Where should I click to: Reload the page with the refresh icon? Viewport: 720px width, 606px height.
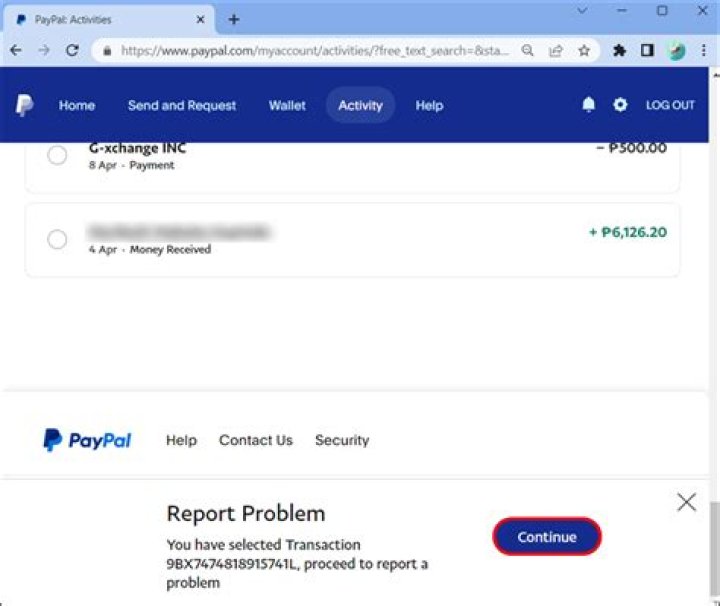72,50
